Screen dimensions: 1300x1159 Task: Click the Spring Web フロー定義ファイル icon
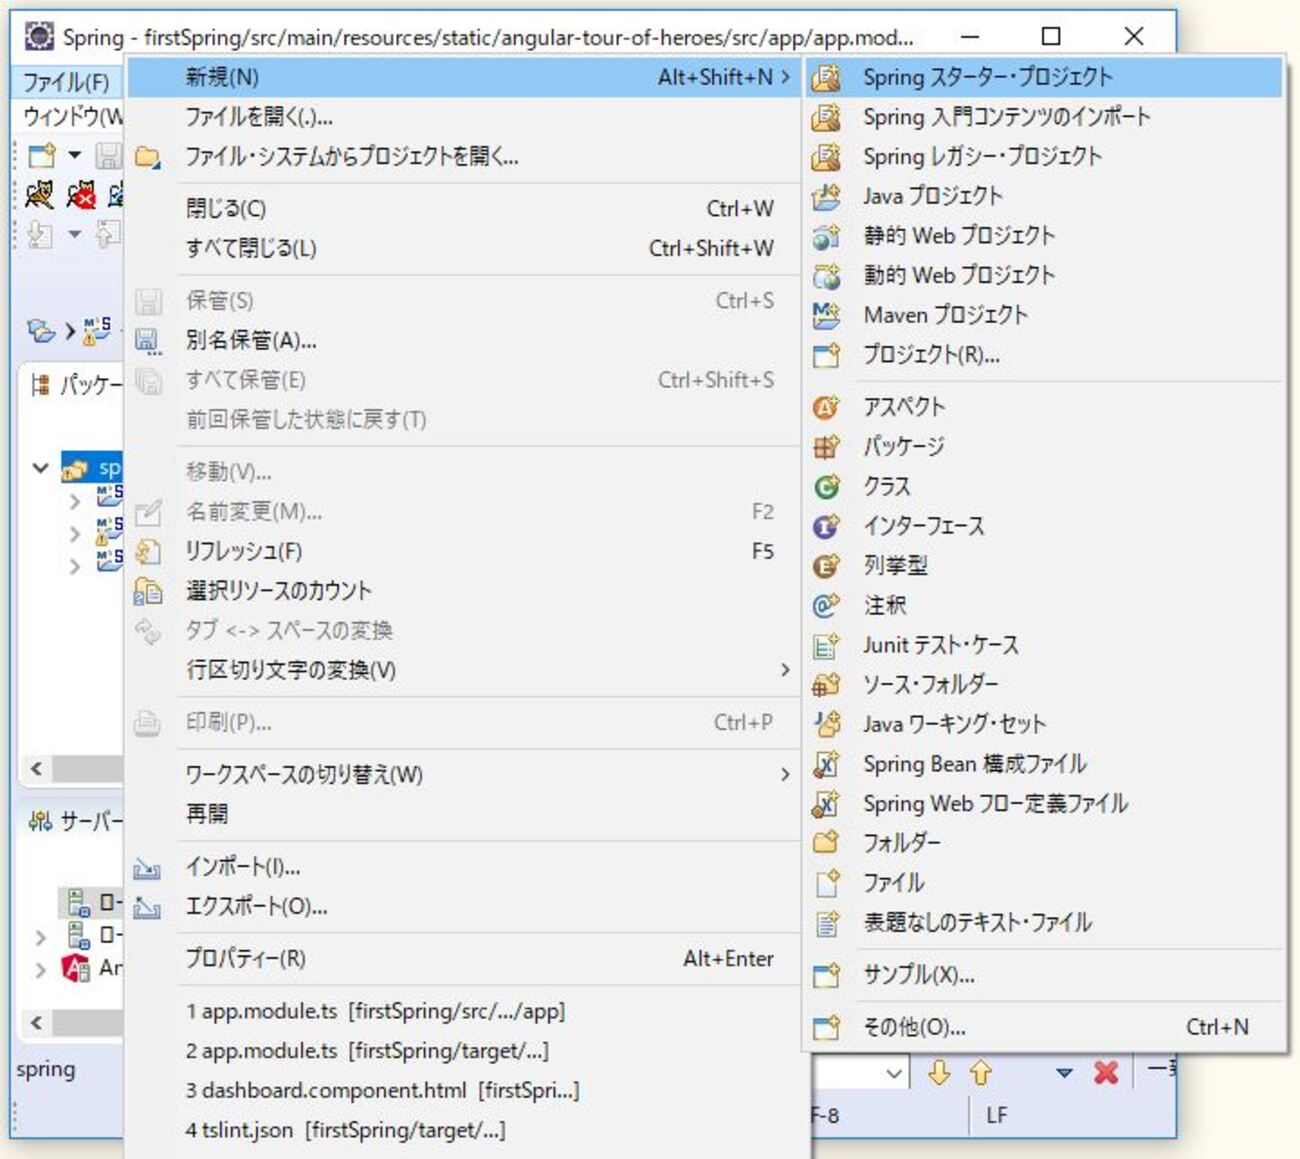pos(826,804)
